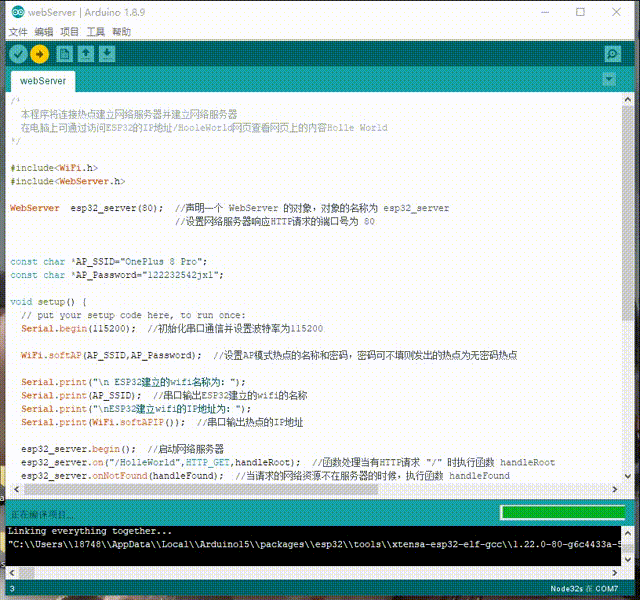Create a new sketch with New icon

coord(64,54)
